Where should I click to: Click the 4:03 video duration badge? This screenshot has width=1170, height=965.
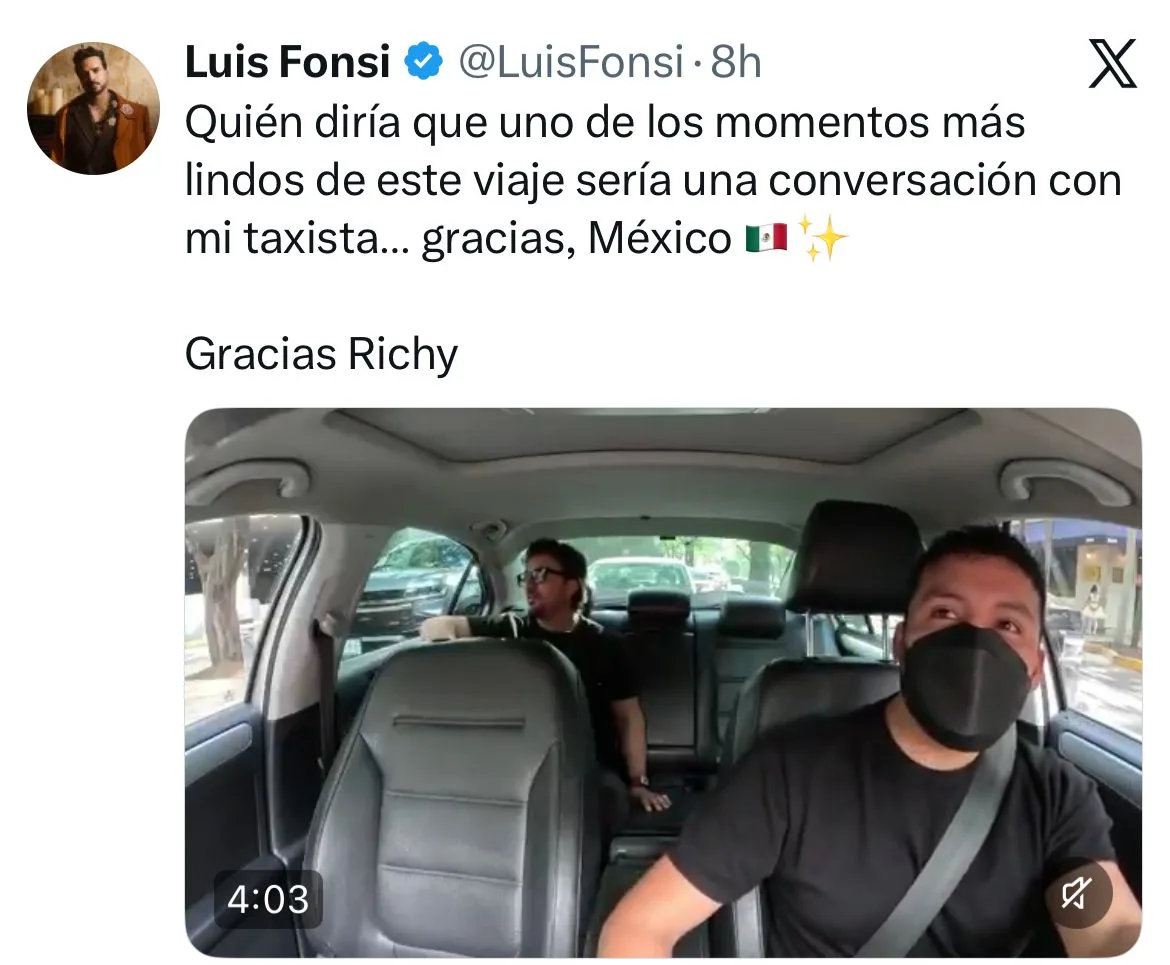(x=268, y=899)
